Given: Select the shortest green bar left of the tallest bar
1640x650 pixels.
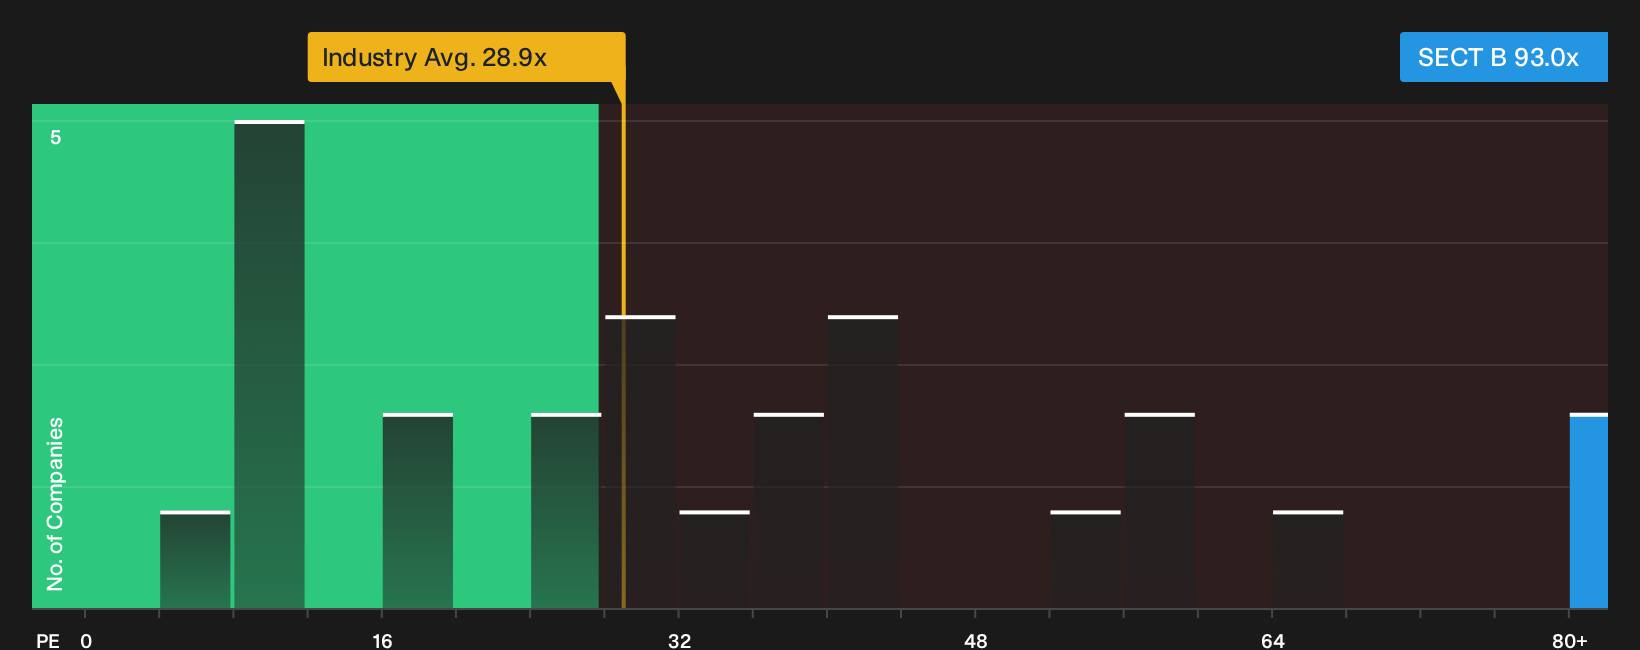Looking at the screenshot, I should click(195, 560).
